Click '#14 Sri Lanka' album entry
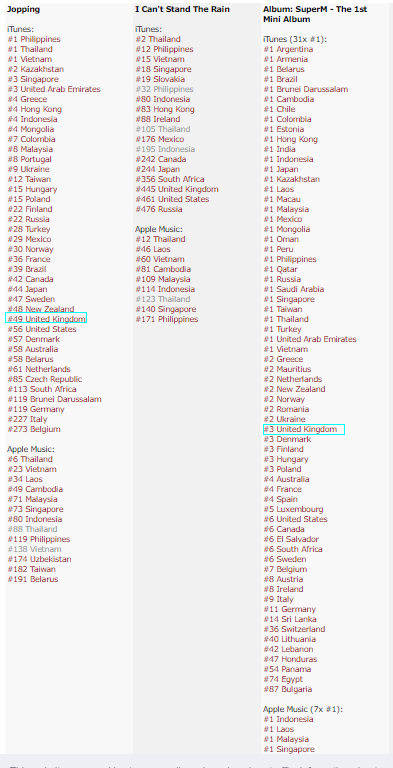This screenshot has height=768, width=393. [x=290, y=619]
